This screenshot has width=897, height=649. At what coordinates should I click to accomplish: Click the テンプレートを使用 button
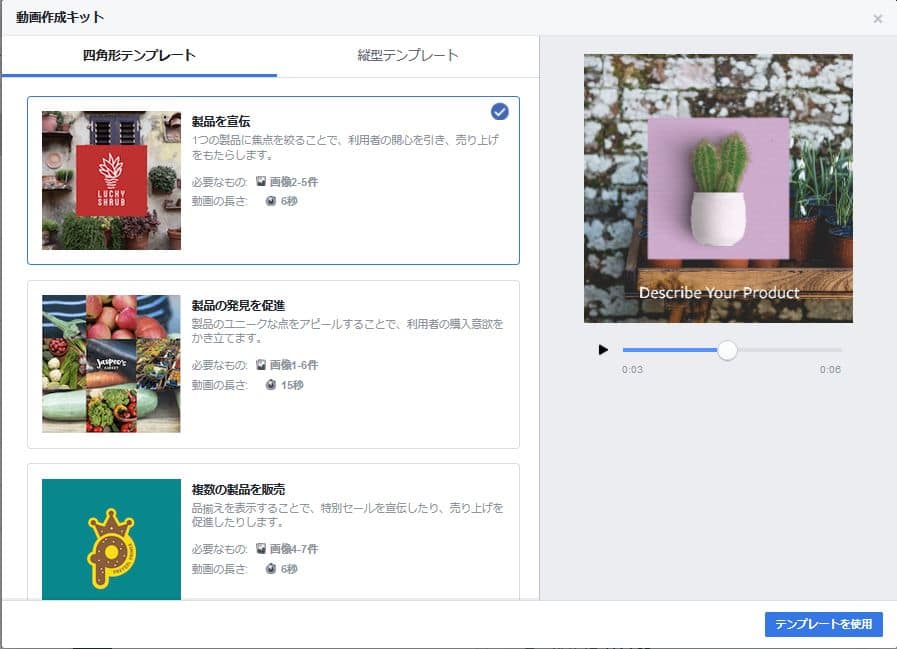(x=823, y=624)
